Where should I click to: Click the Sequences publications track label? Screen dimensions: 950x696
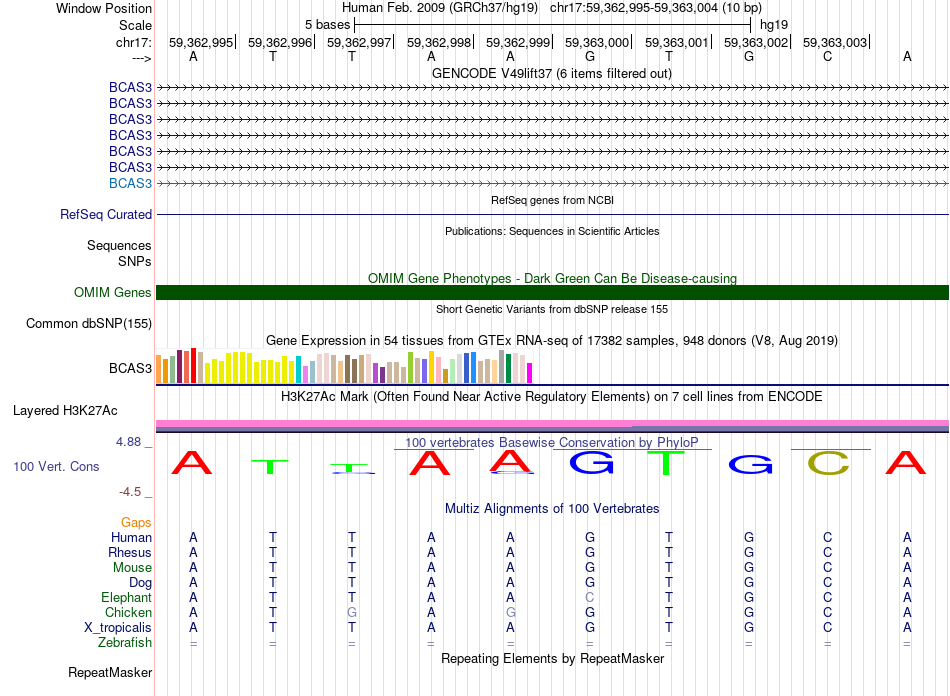pyautogui.click(x=119, y=245)
